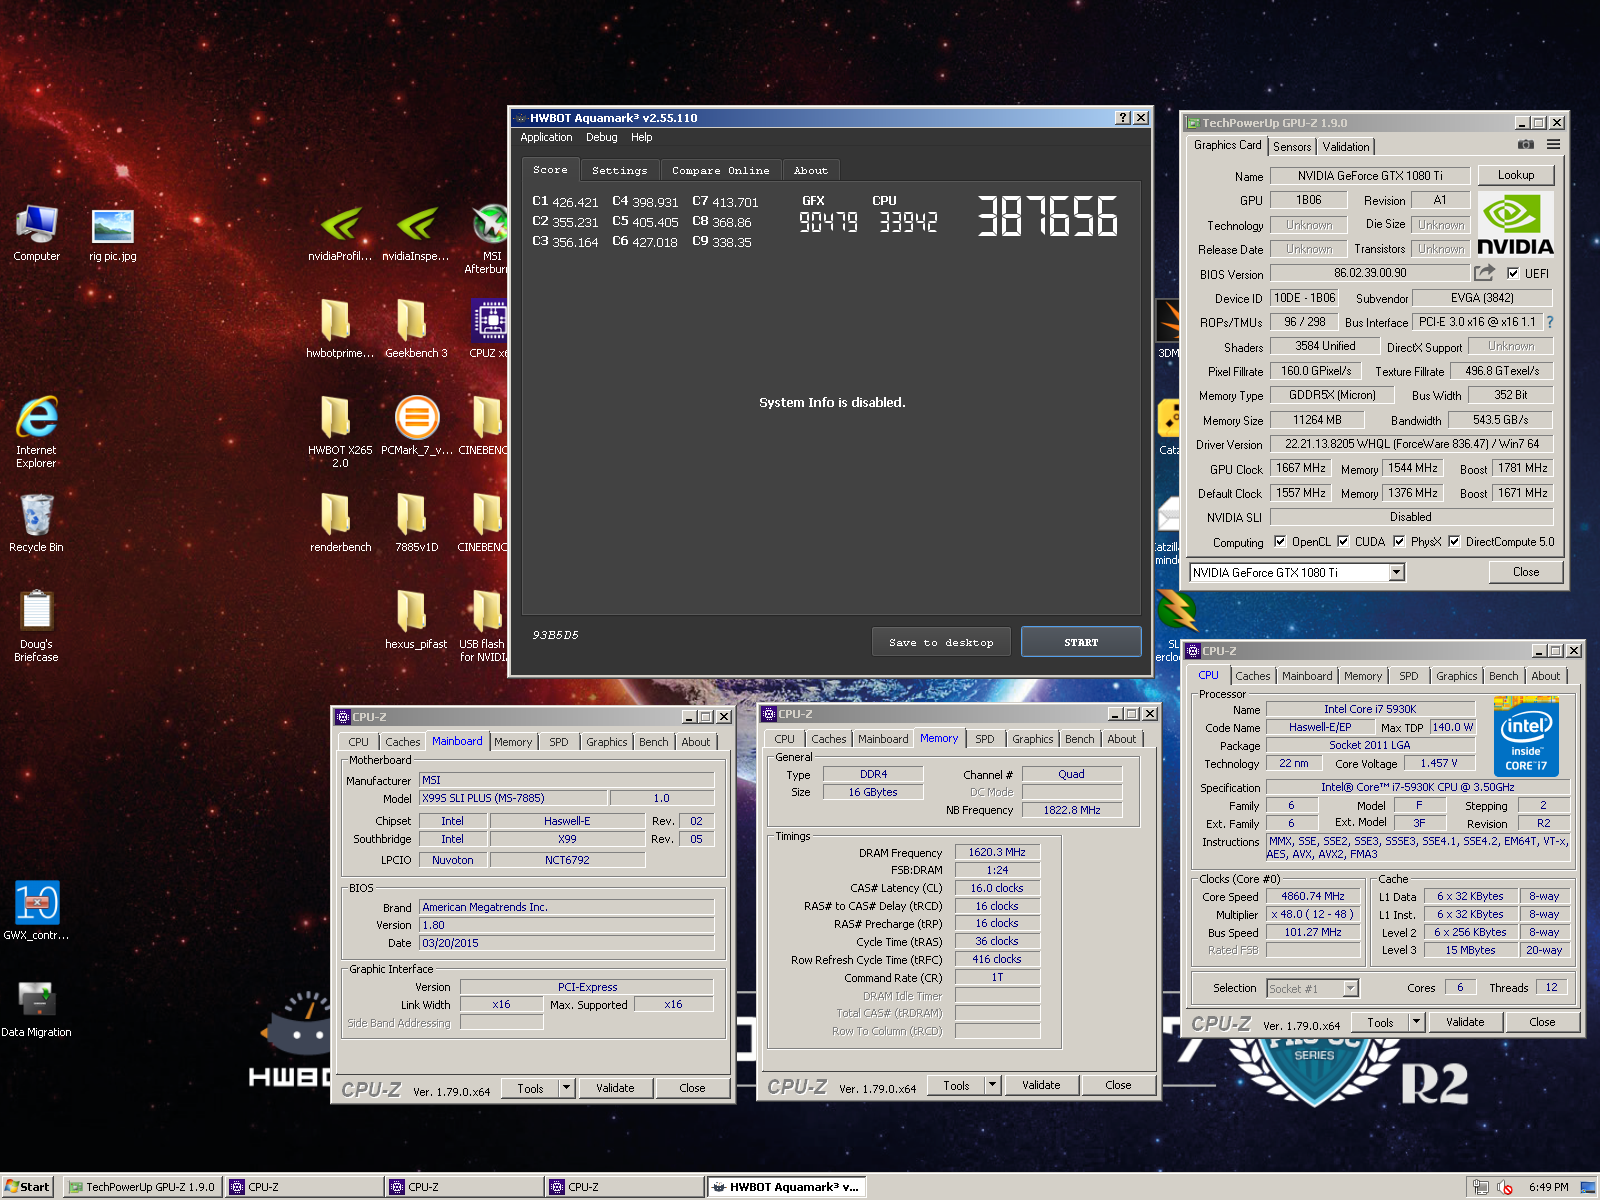
Task: Select the HWBOT X265 2.0 folder
Action: 340,432
